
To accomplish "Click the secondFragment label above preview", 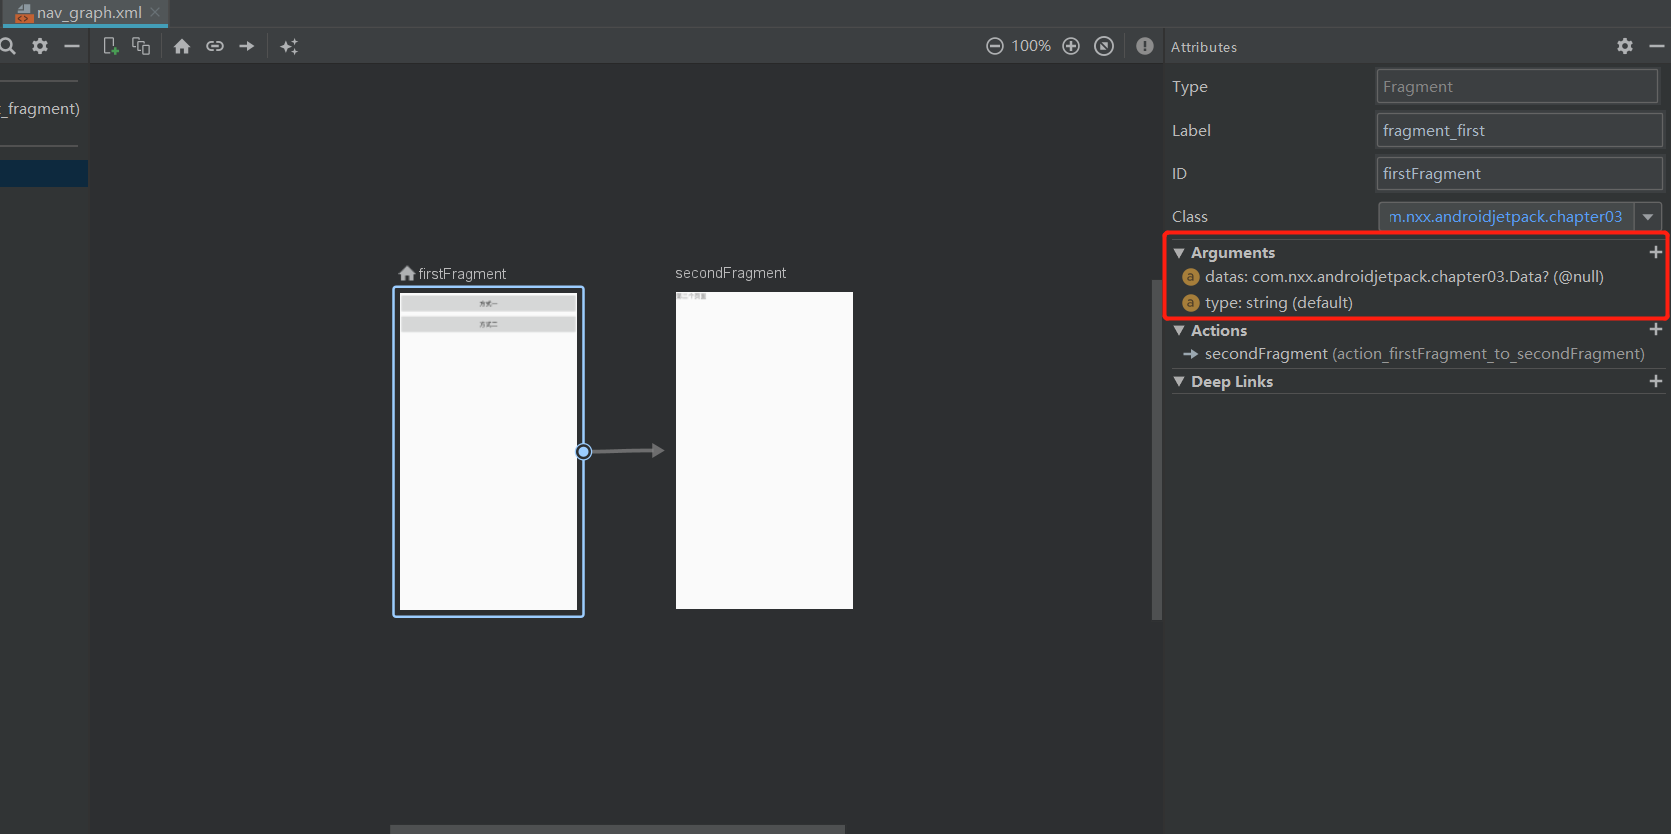I will pyautogui.click(x=731, y=273).
